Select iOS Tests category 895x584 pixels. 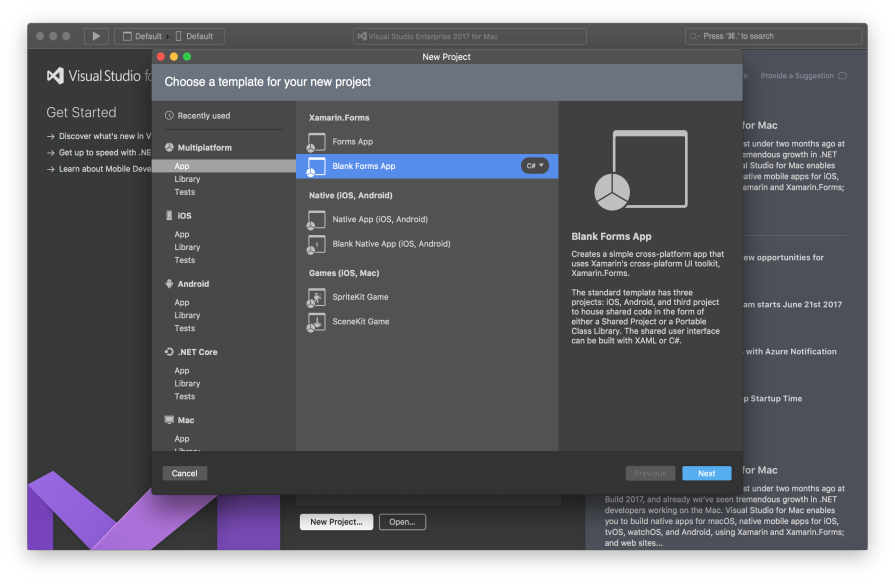click(x=184, y=260)
